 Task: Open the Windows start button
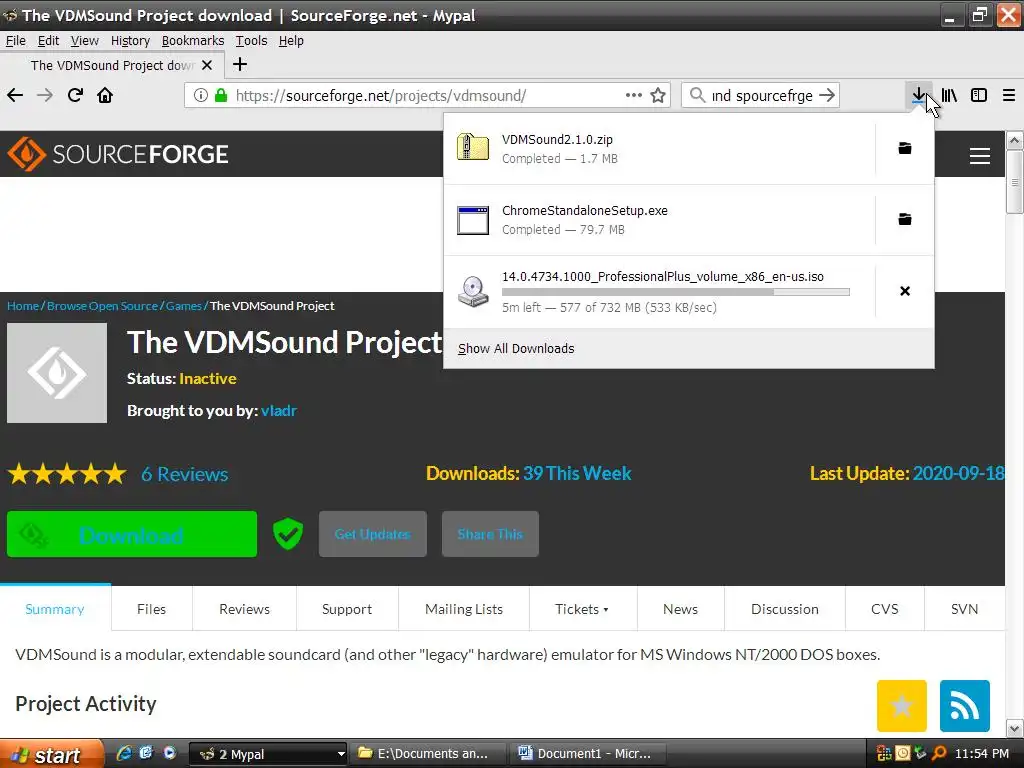[51, 754]
